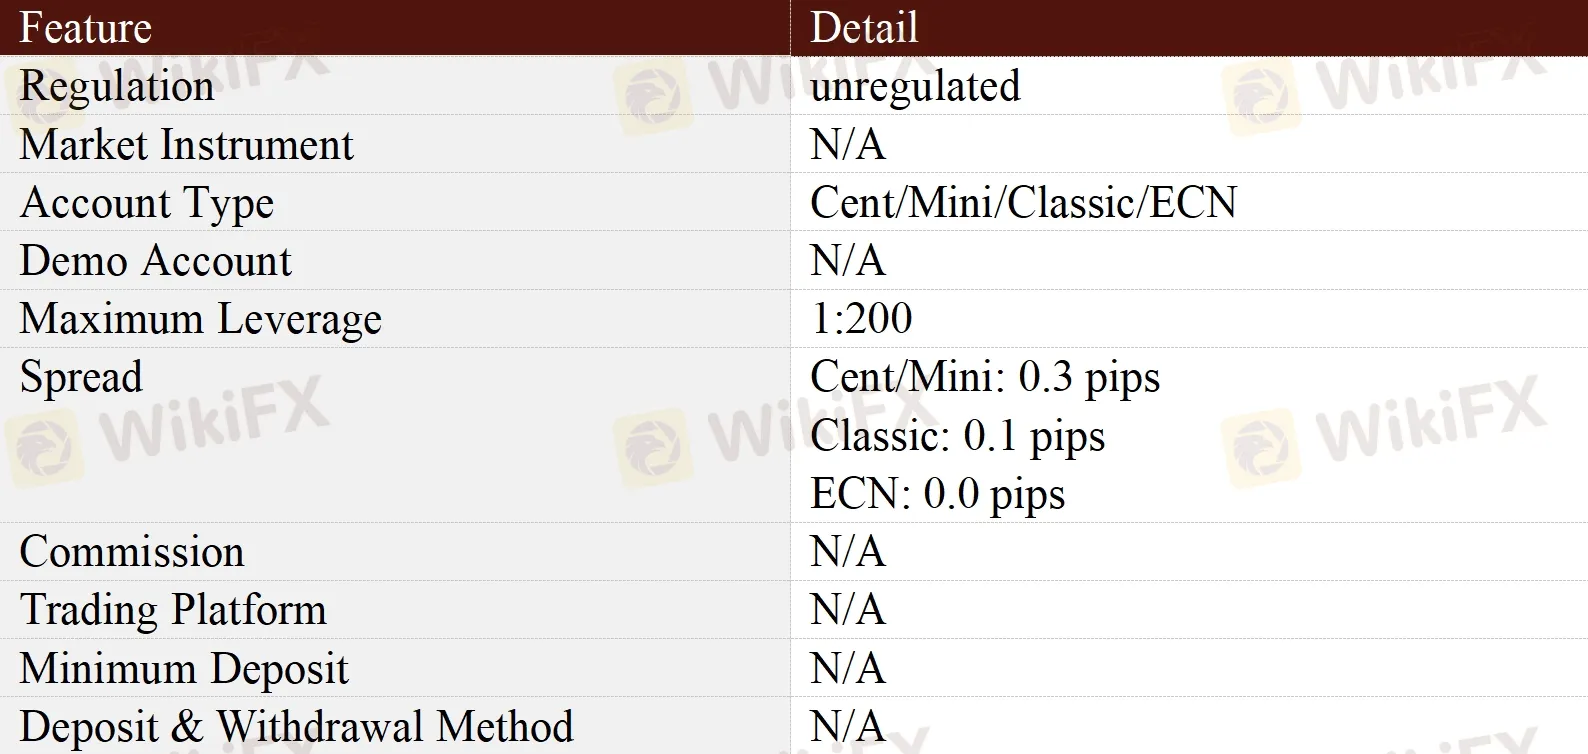Select the Minimum Deposit label
The width and height of the screenshot is (1588, 754).
pos(184,668)
